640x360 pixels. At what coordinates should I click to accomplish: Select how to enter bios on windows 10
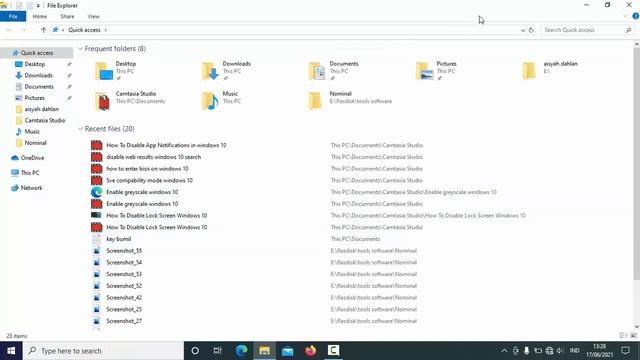tap(147, 169)
